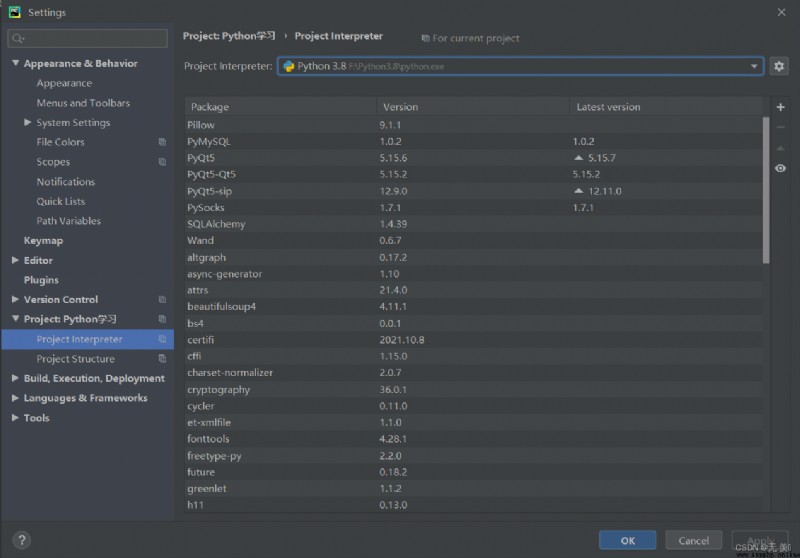Click the help question mark icon
The height and width of the screenshot is (558, 800).
tap(21, 540)
